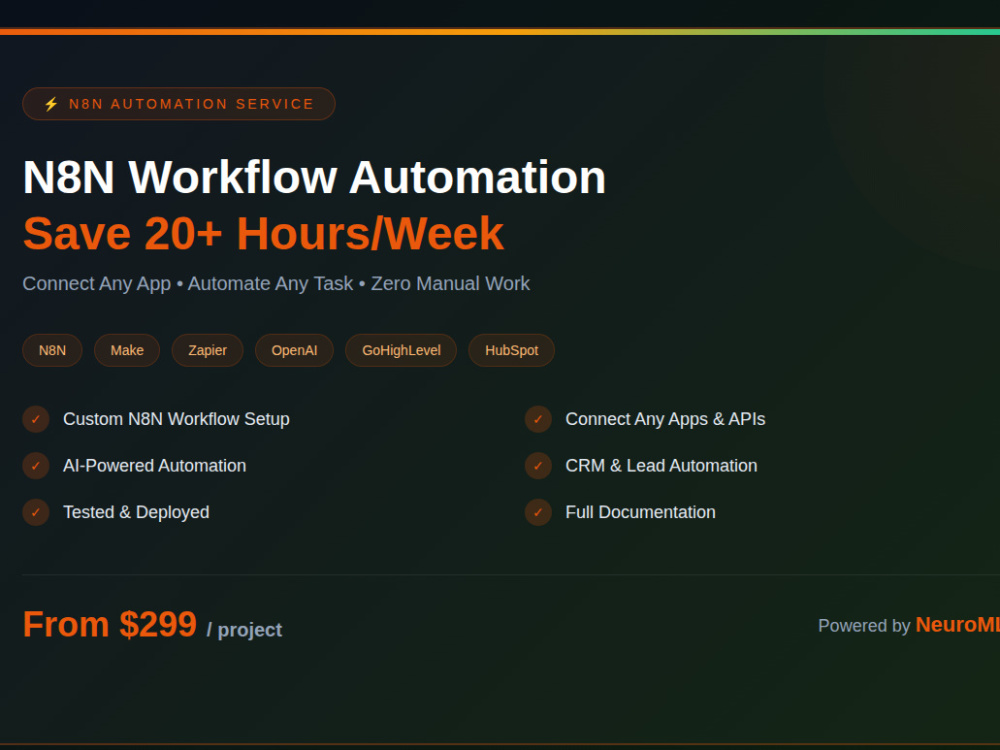Click checkmark beside AI-Powered Automation

36,466
